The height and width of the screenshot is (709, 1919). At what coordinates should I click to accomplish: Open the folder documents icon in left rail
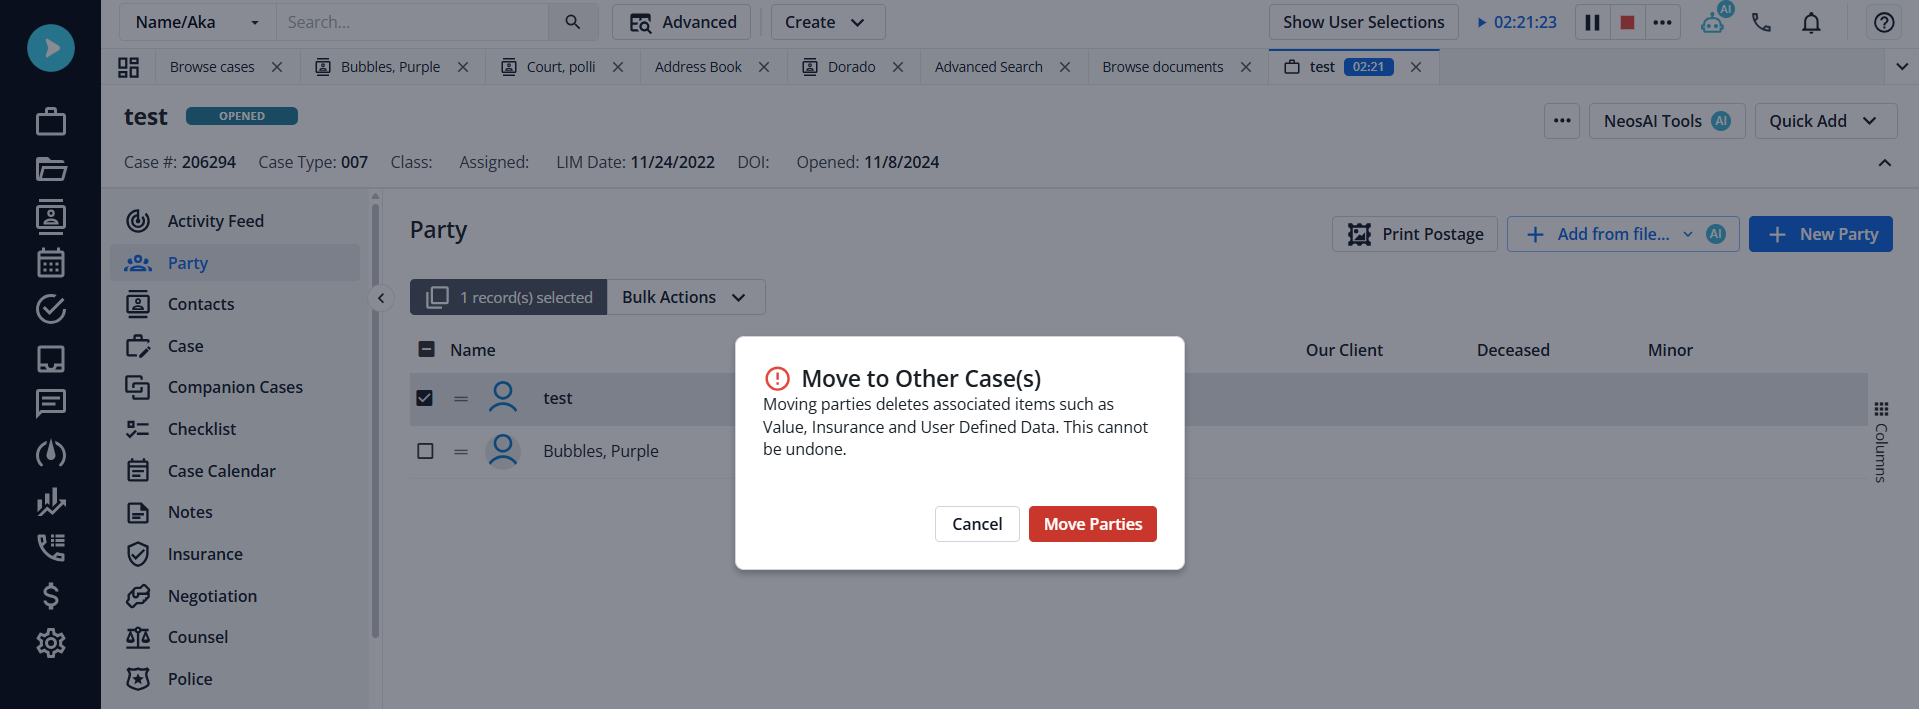51,169
